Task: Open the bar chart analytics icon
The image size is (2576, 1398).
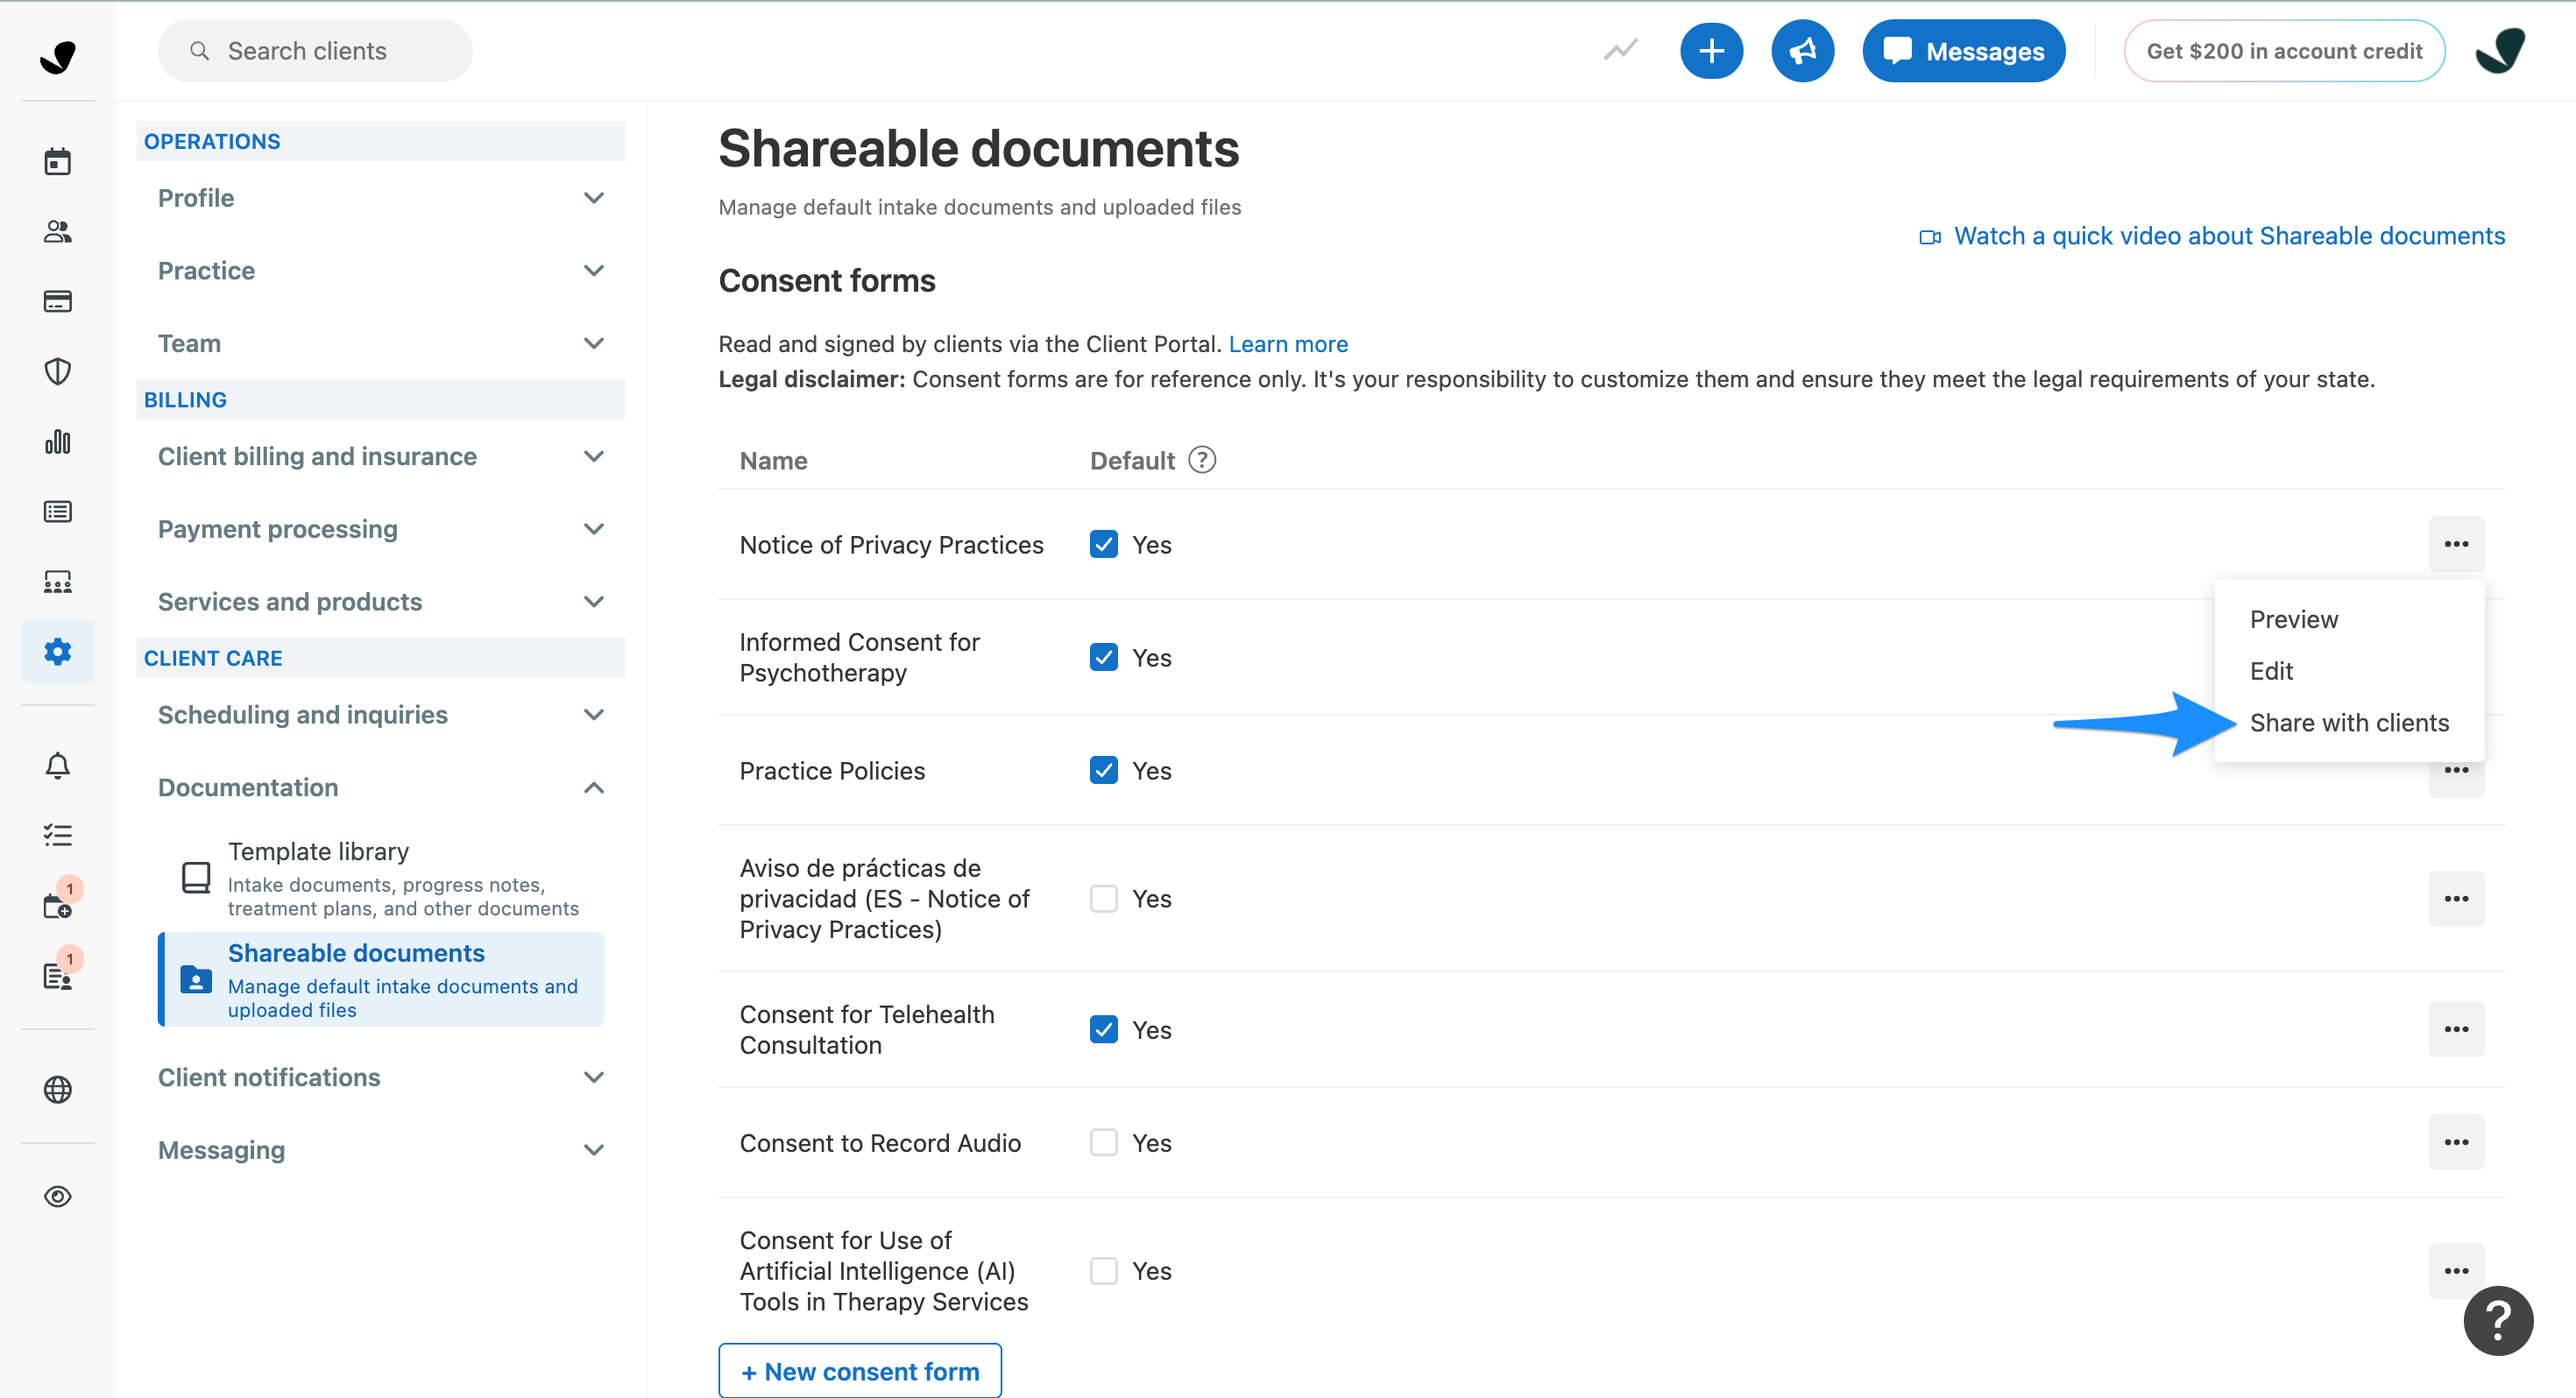Action: (x=57, y=441)
